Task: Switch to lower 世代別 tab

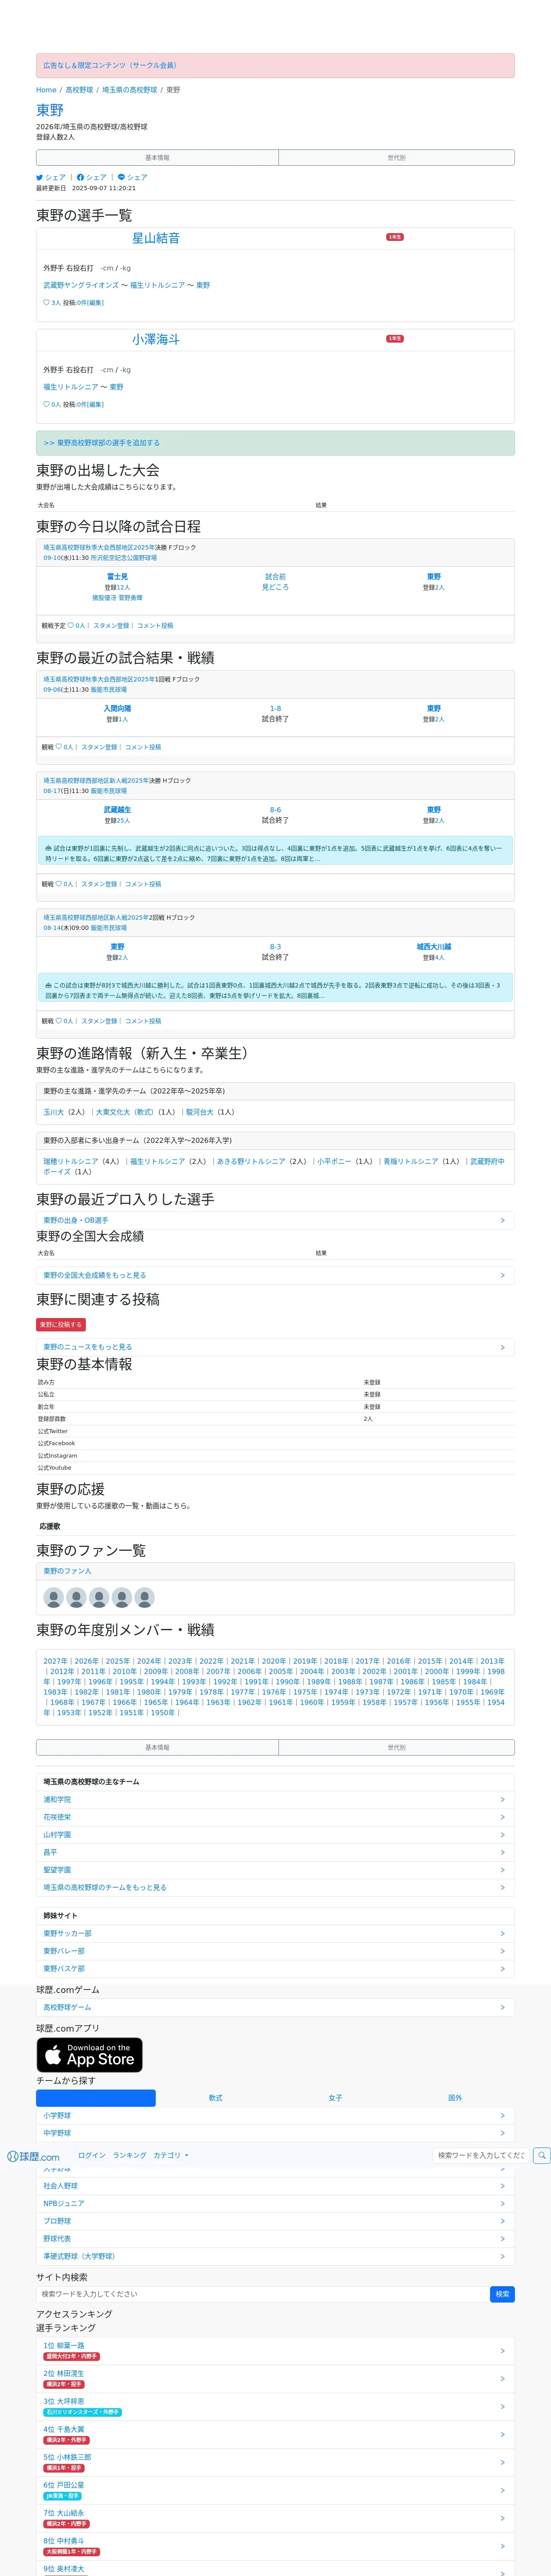Action: pyautogui.click(x=396, y=1747)
